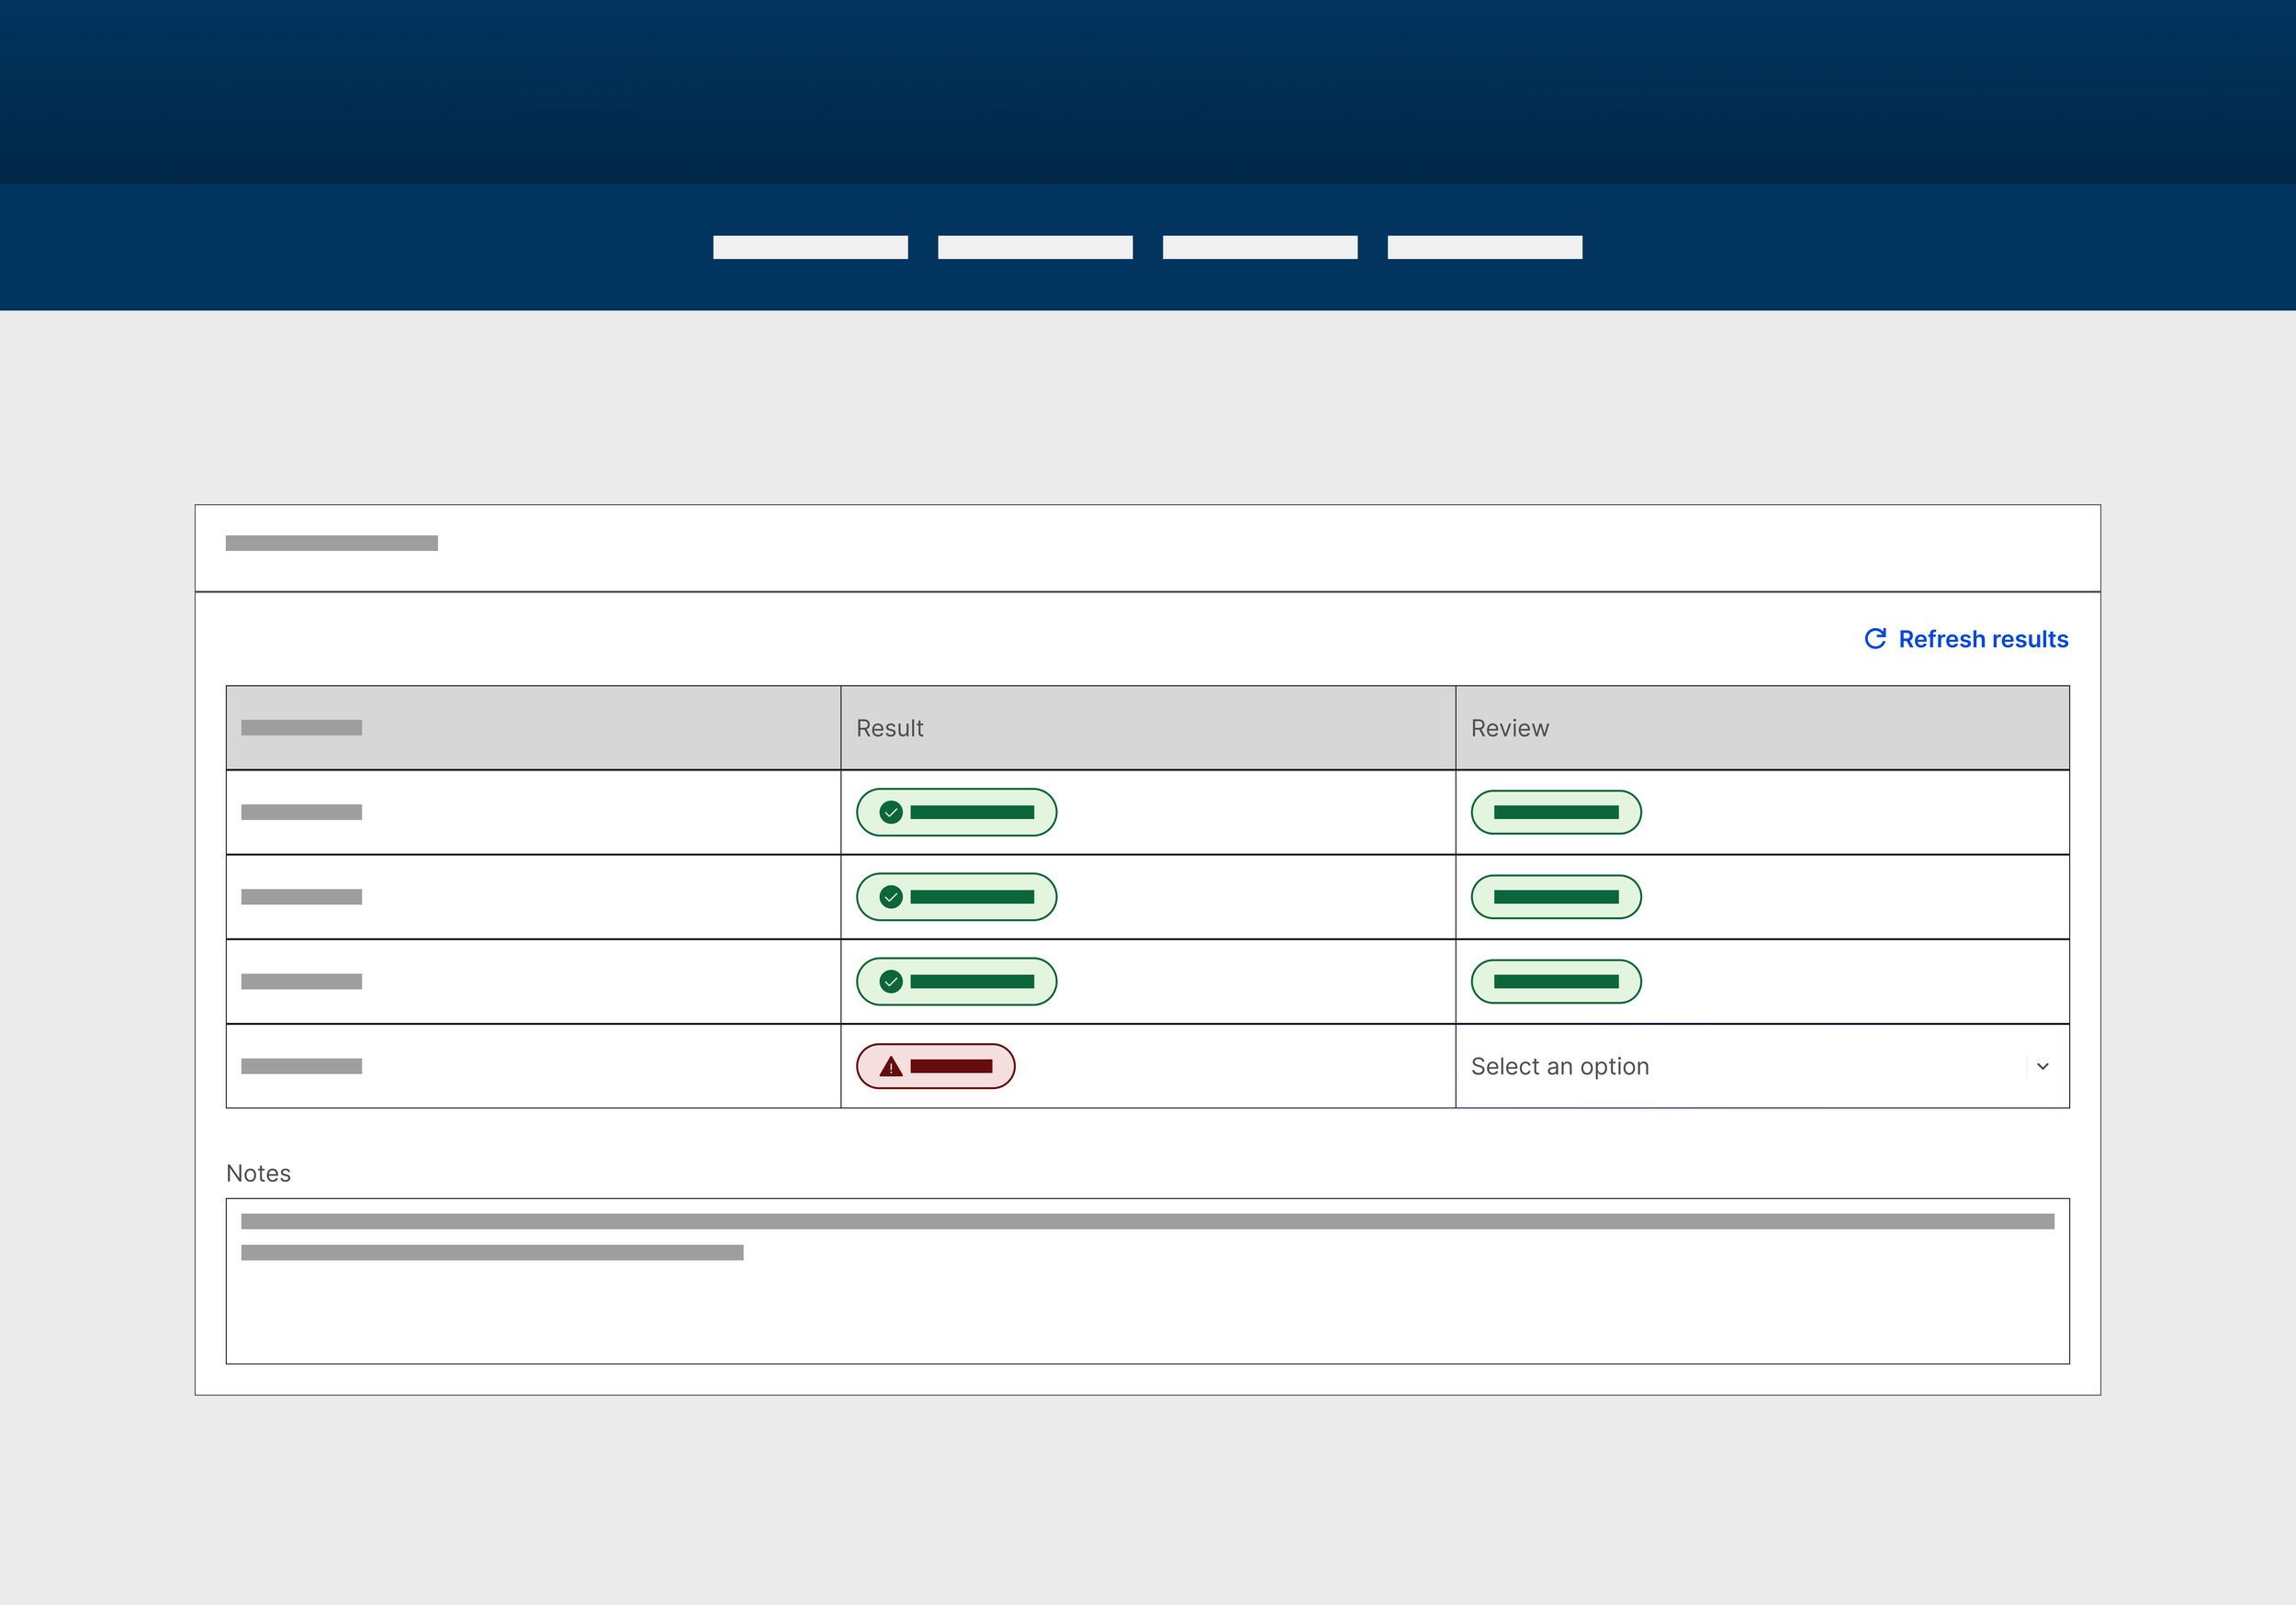Open the Select an option dropdown
Screen dimensions: 2296x1605
click(1740, 1066)
